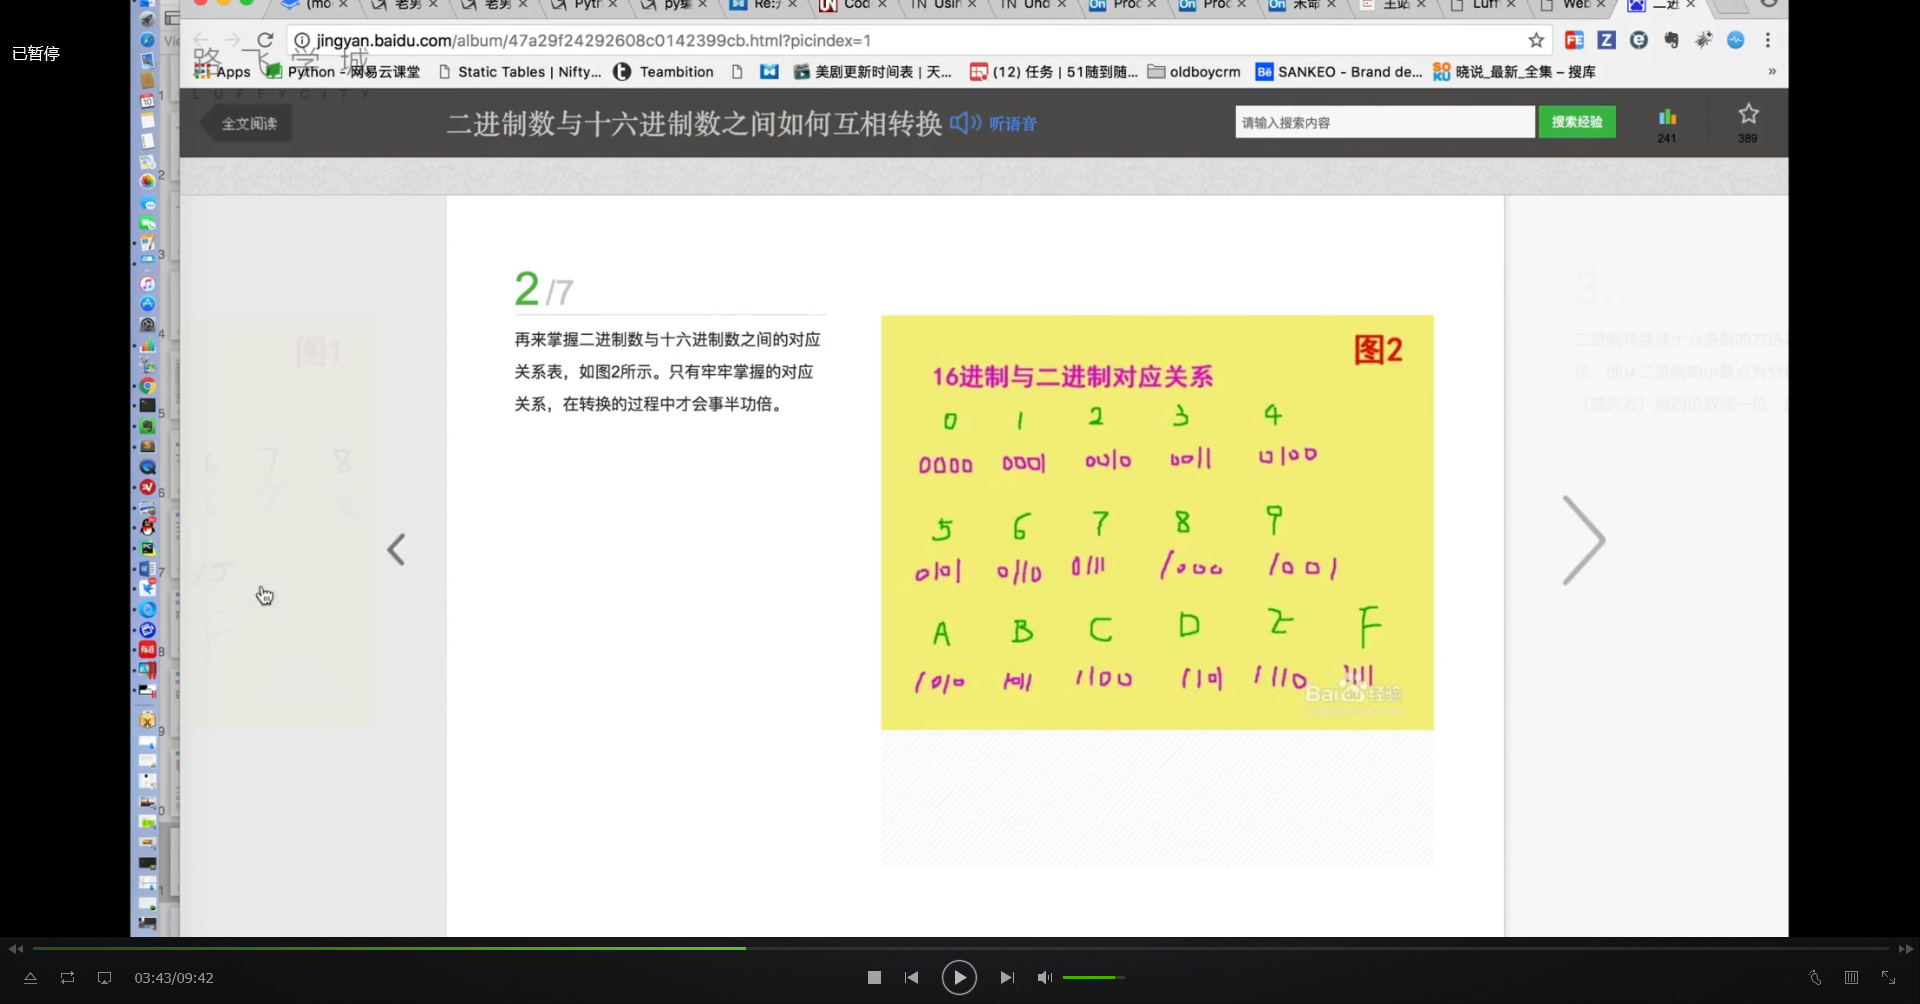Image resolution: width=1920 pixels, height=1004 pixels.
Task: View site info icon in address bar
Action: (302, 41)
